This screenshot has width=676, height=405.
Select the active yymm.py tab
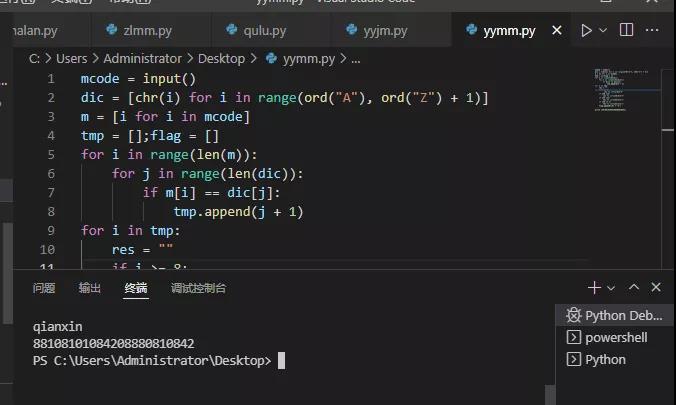[509, 31]
